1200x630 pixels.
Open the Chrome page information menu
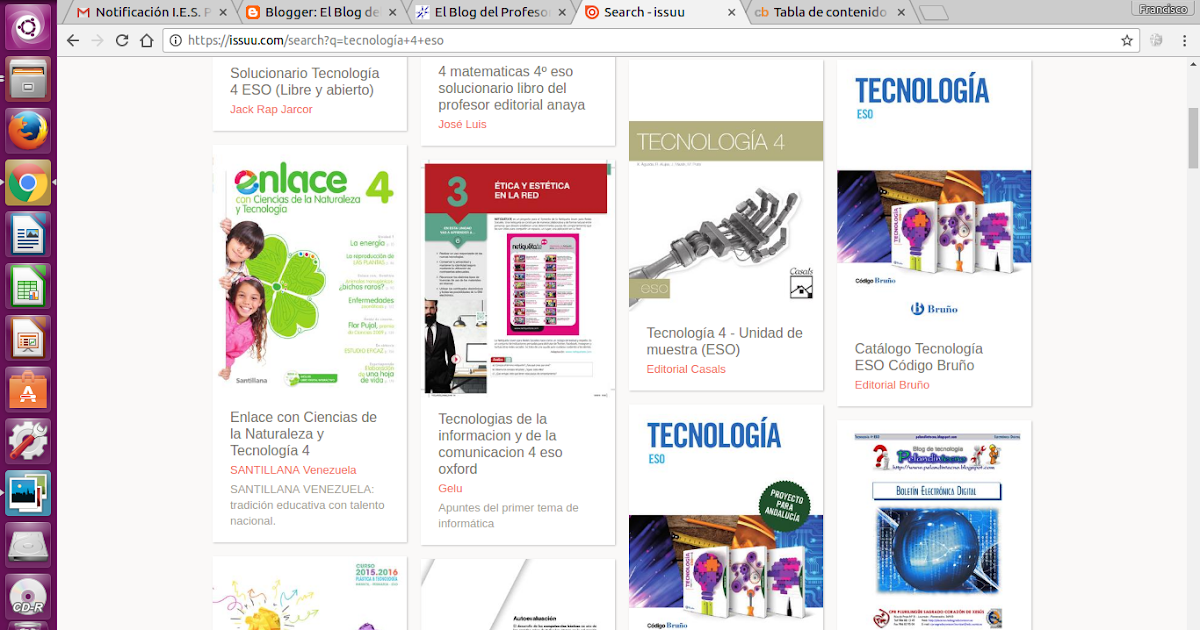click(178, 41)
